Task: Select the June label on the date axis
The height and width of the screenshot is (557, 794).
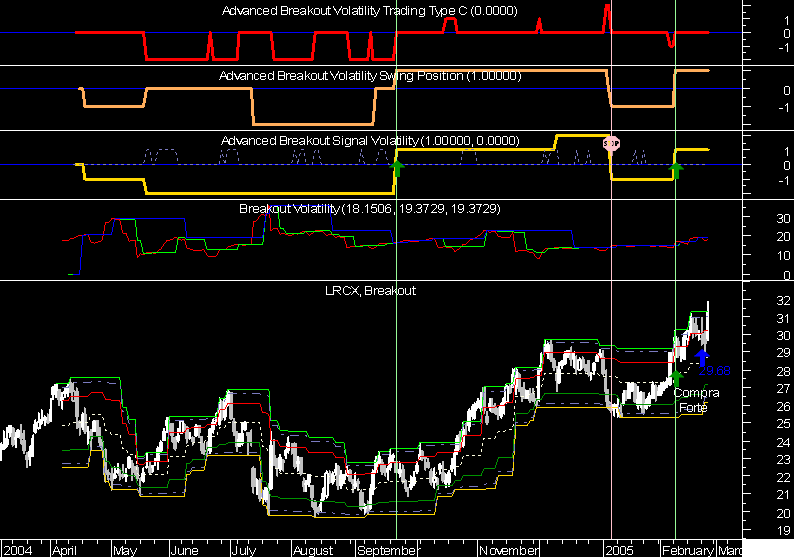Action: (184, 550)
